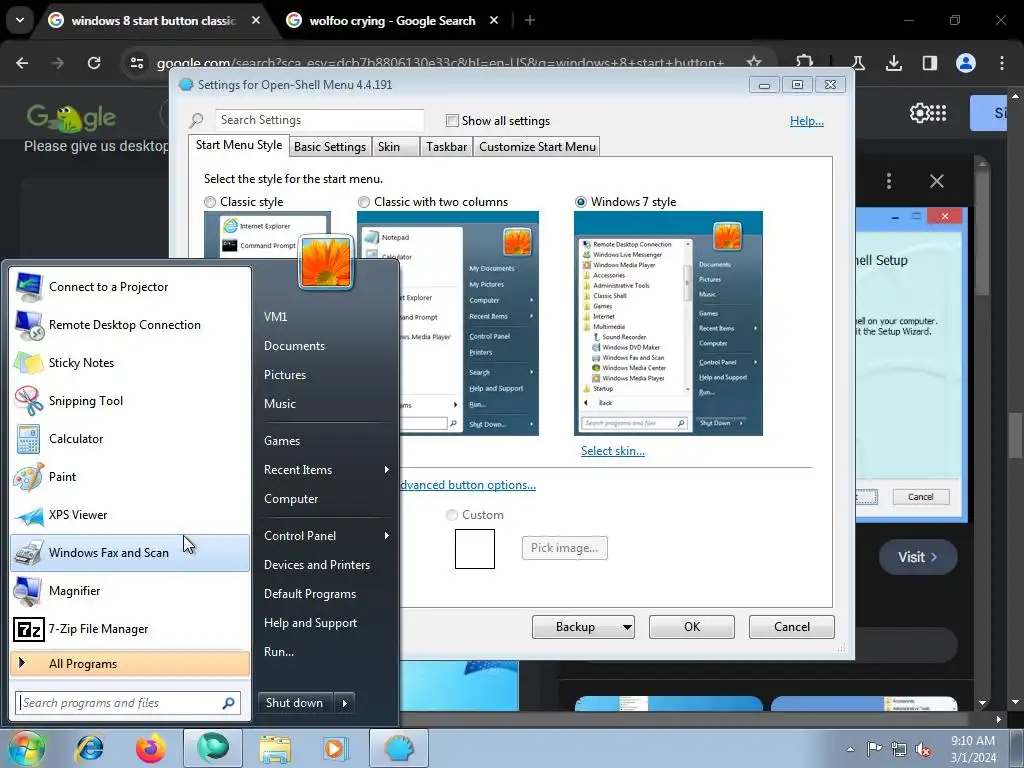Open Devices and Printers entry
Viewport: 1024px width, 768px height.
click(317, 565)
